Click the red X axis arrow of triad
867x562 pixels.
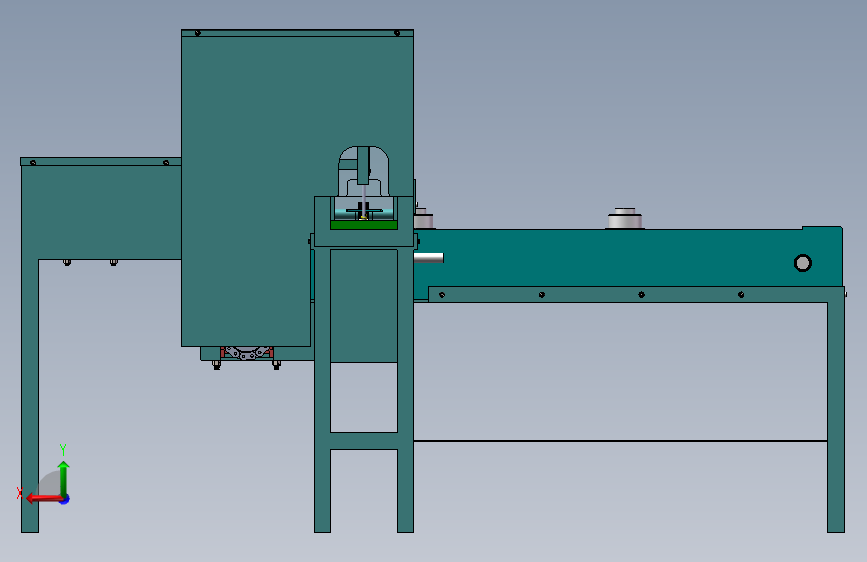coord(43,498)
